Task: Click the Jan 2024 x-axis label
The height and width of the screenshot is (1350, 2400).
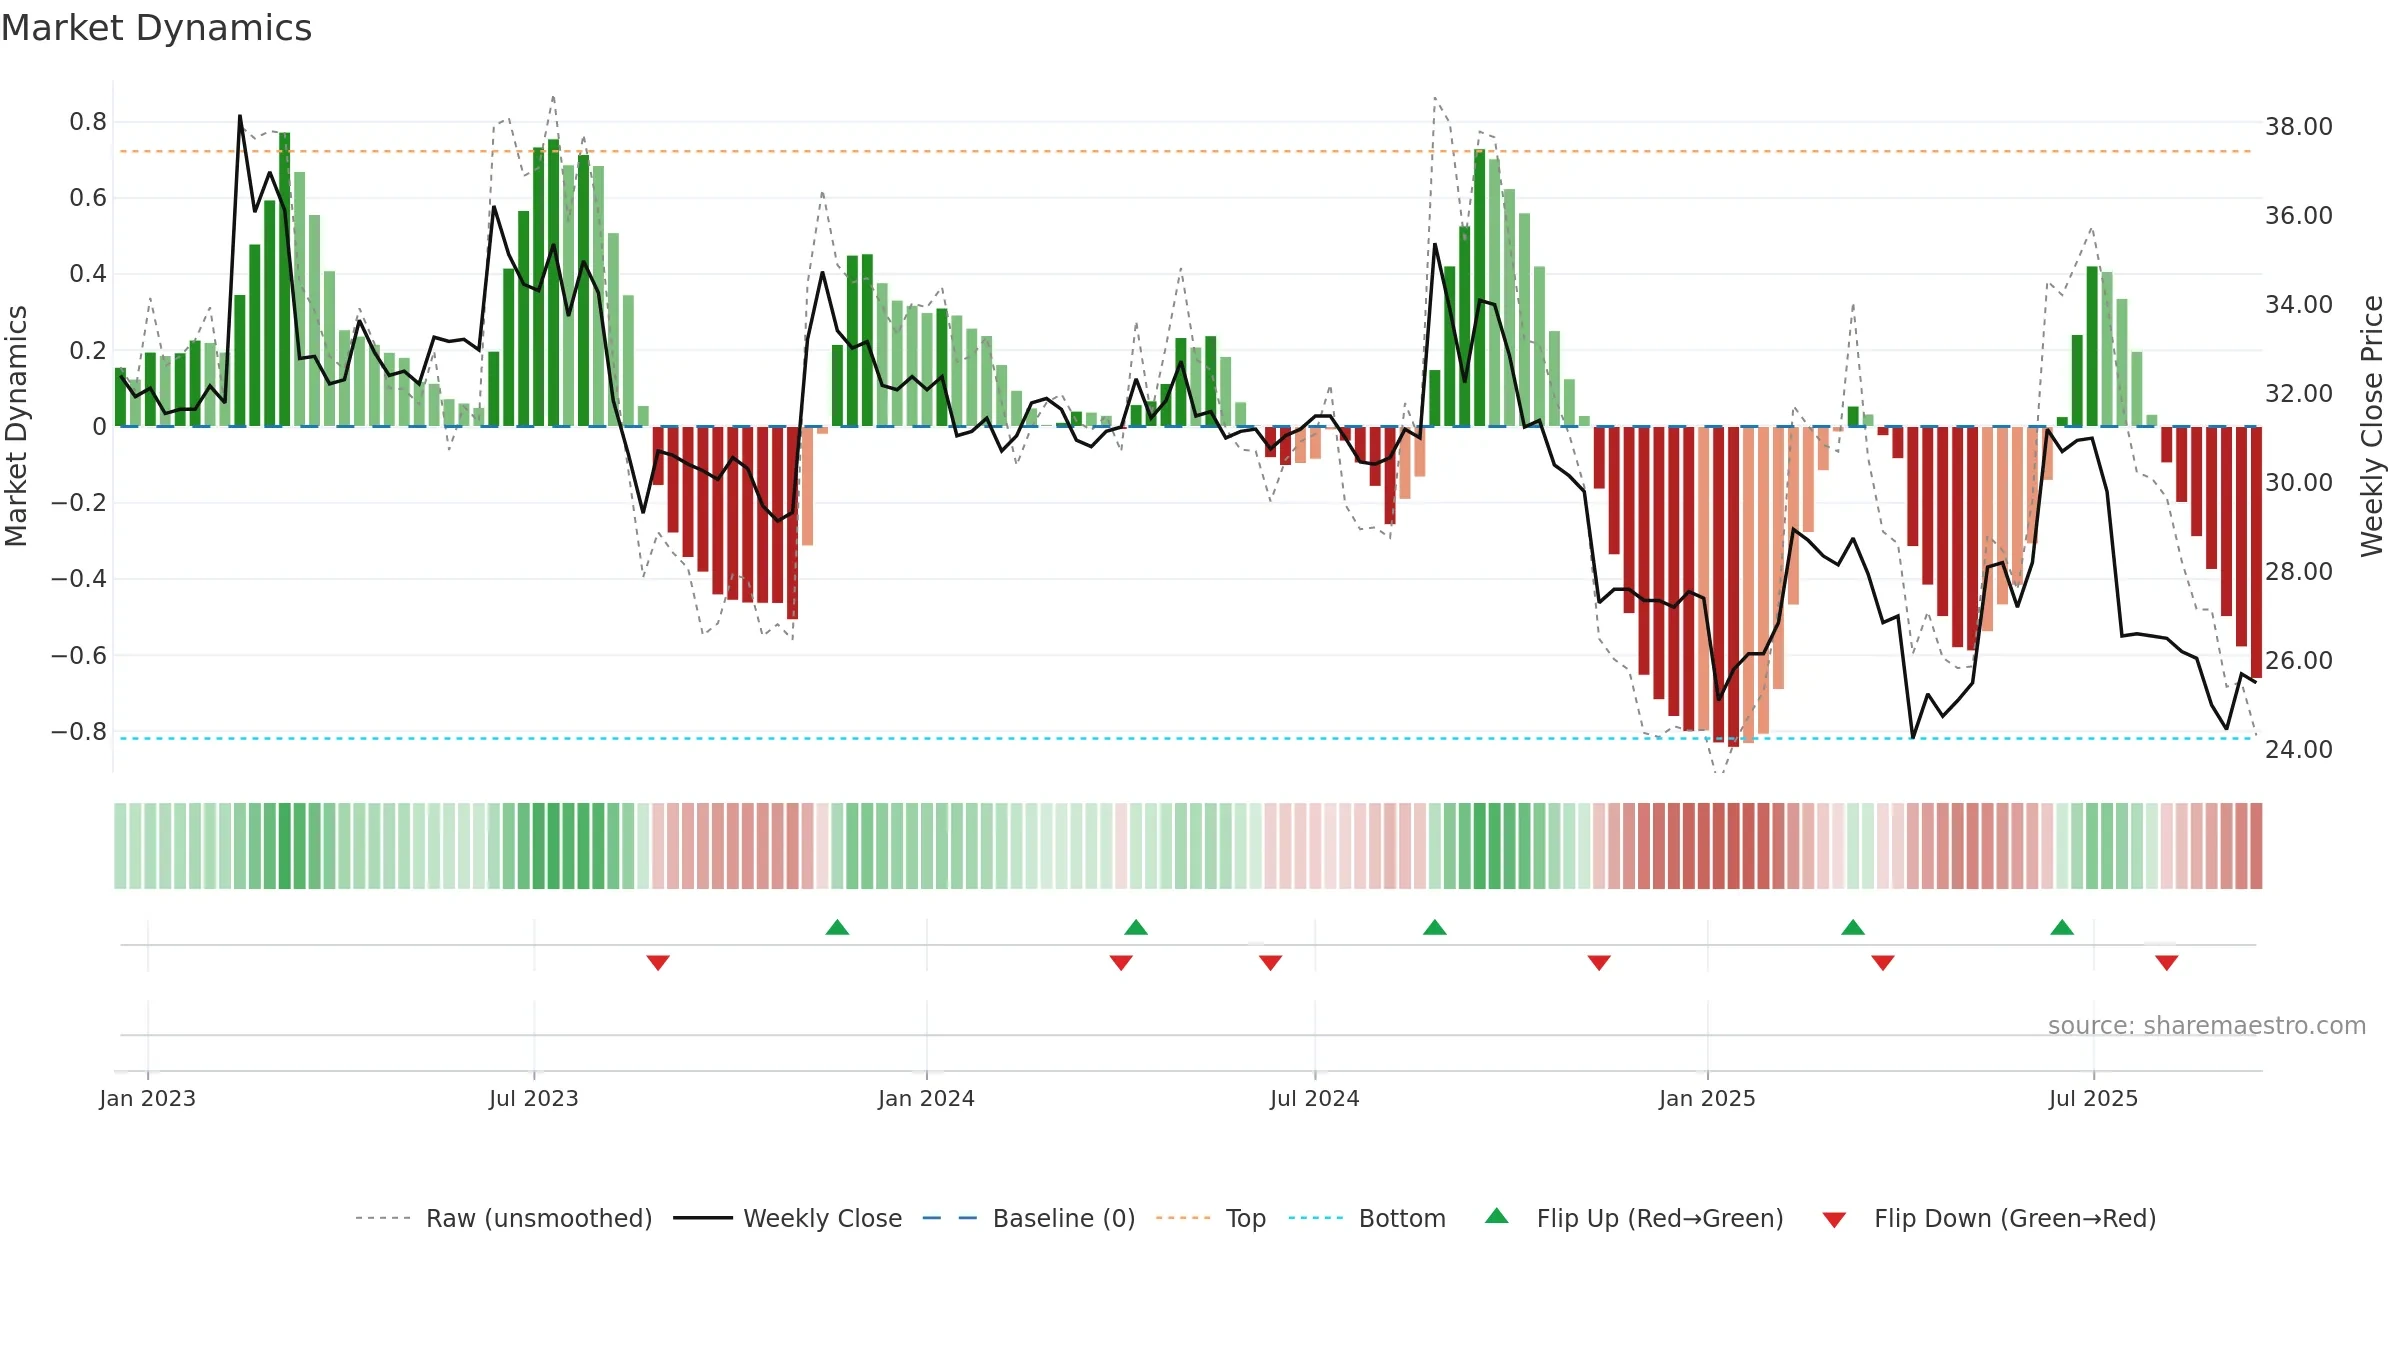Action: click(x=927, y=1098)
